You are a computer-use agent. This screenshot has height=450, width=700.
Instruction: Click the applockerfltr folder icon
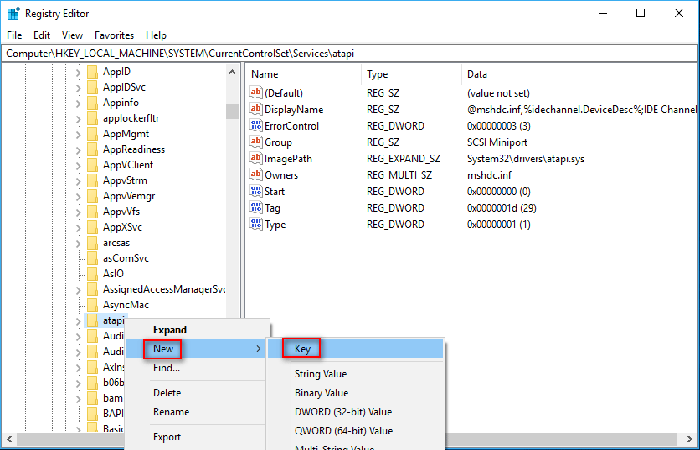(92, 118)
